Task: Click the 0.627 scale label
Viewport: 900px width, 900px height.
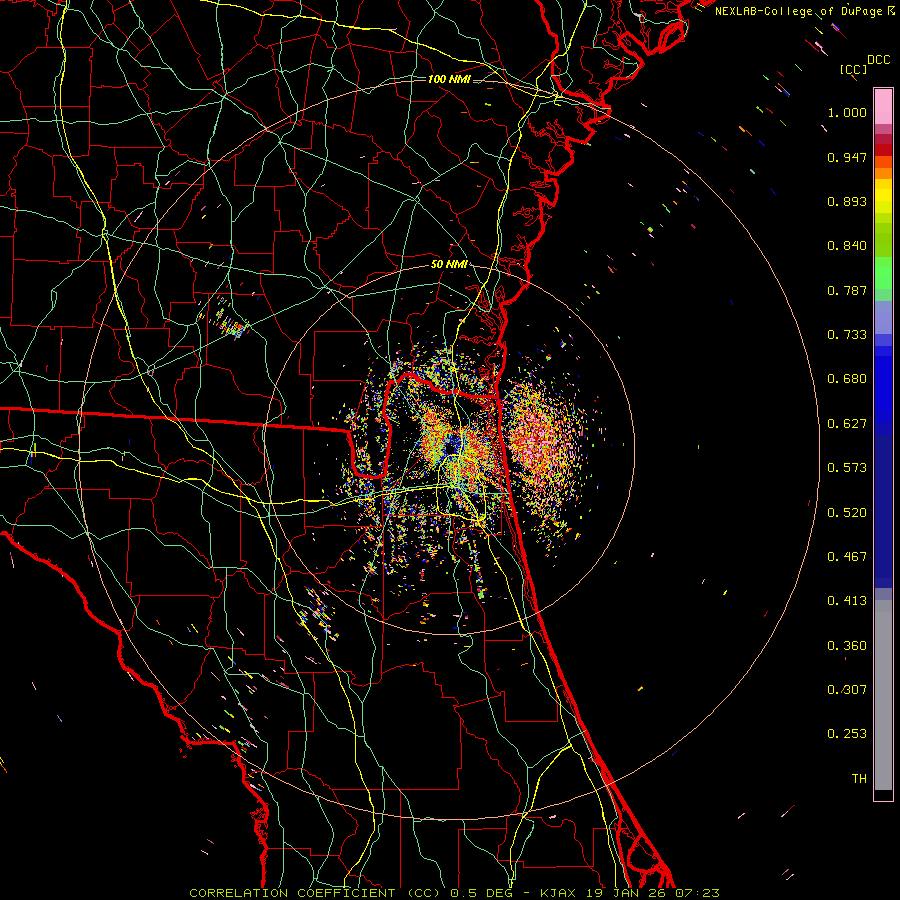Action: 847,424
